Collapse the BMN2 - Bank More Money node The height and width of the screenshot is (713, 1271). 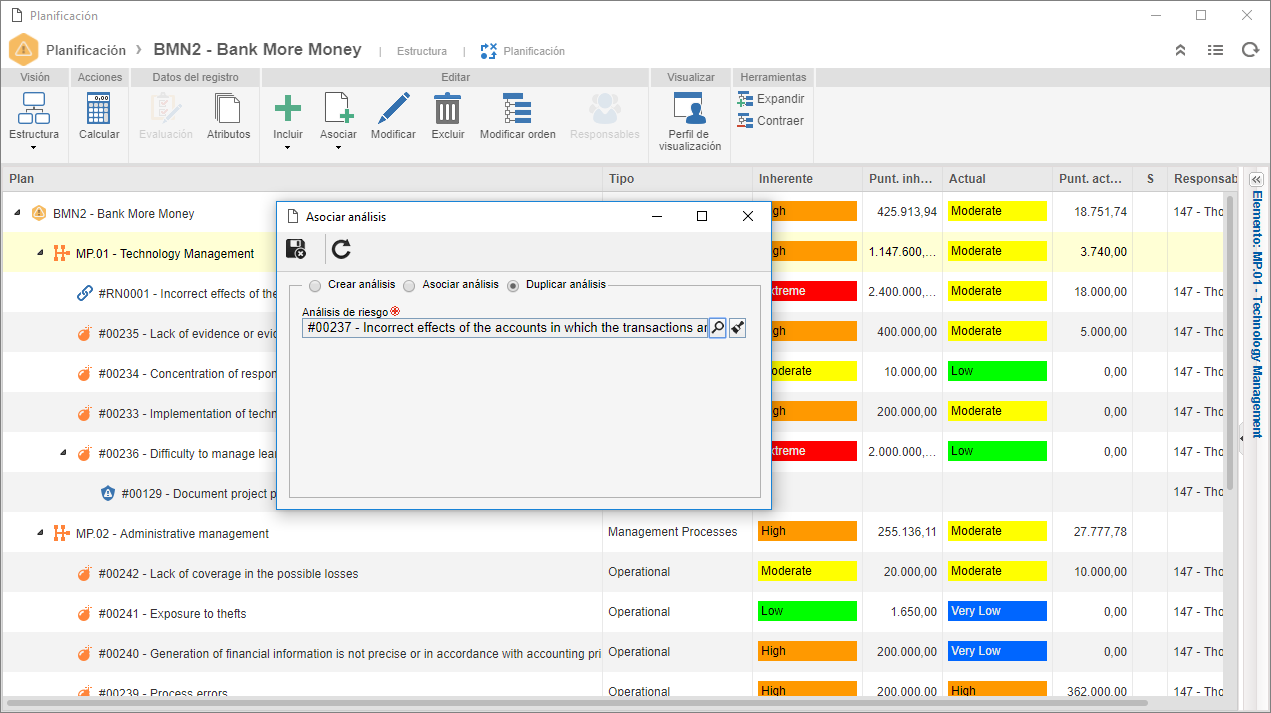click(17, 213)
